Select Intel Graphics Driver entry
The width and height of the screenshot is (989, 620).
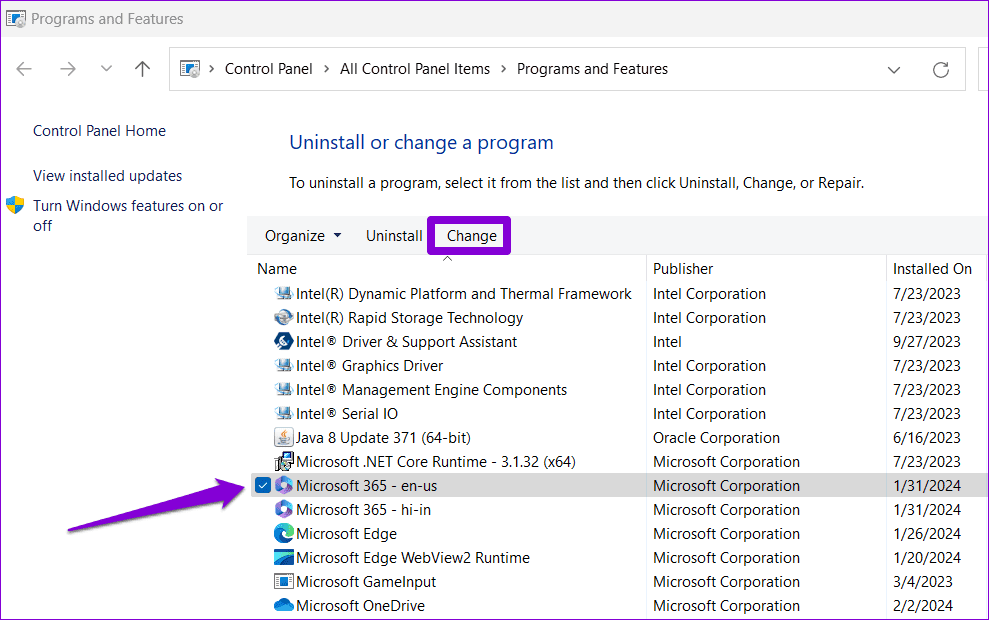(x=370, y=366)
